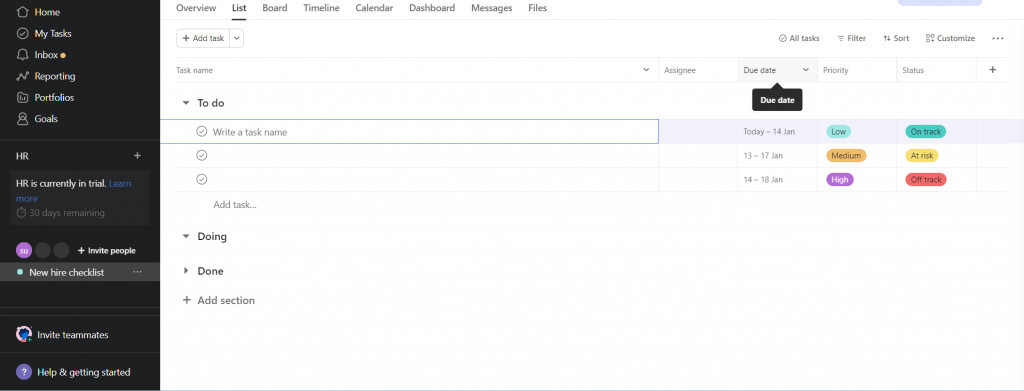This screenshot has height=391, width=1024.
Task: Click the Low priority tag
Action: coord(839,131)
